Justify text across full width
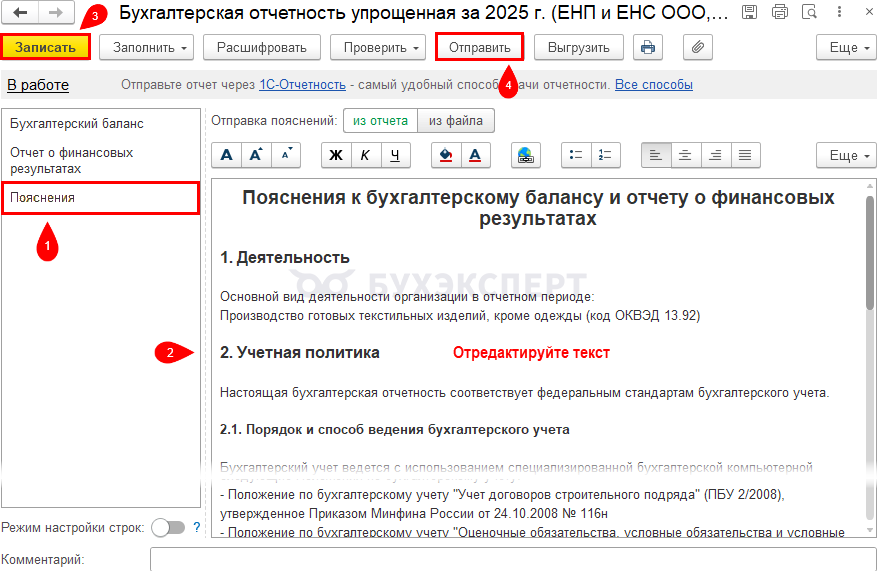877x571 pixels. pyautogui.click(x=745, y=155)
